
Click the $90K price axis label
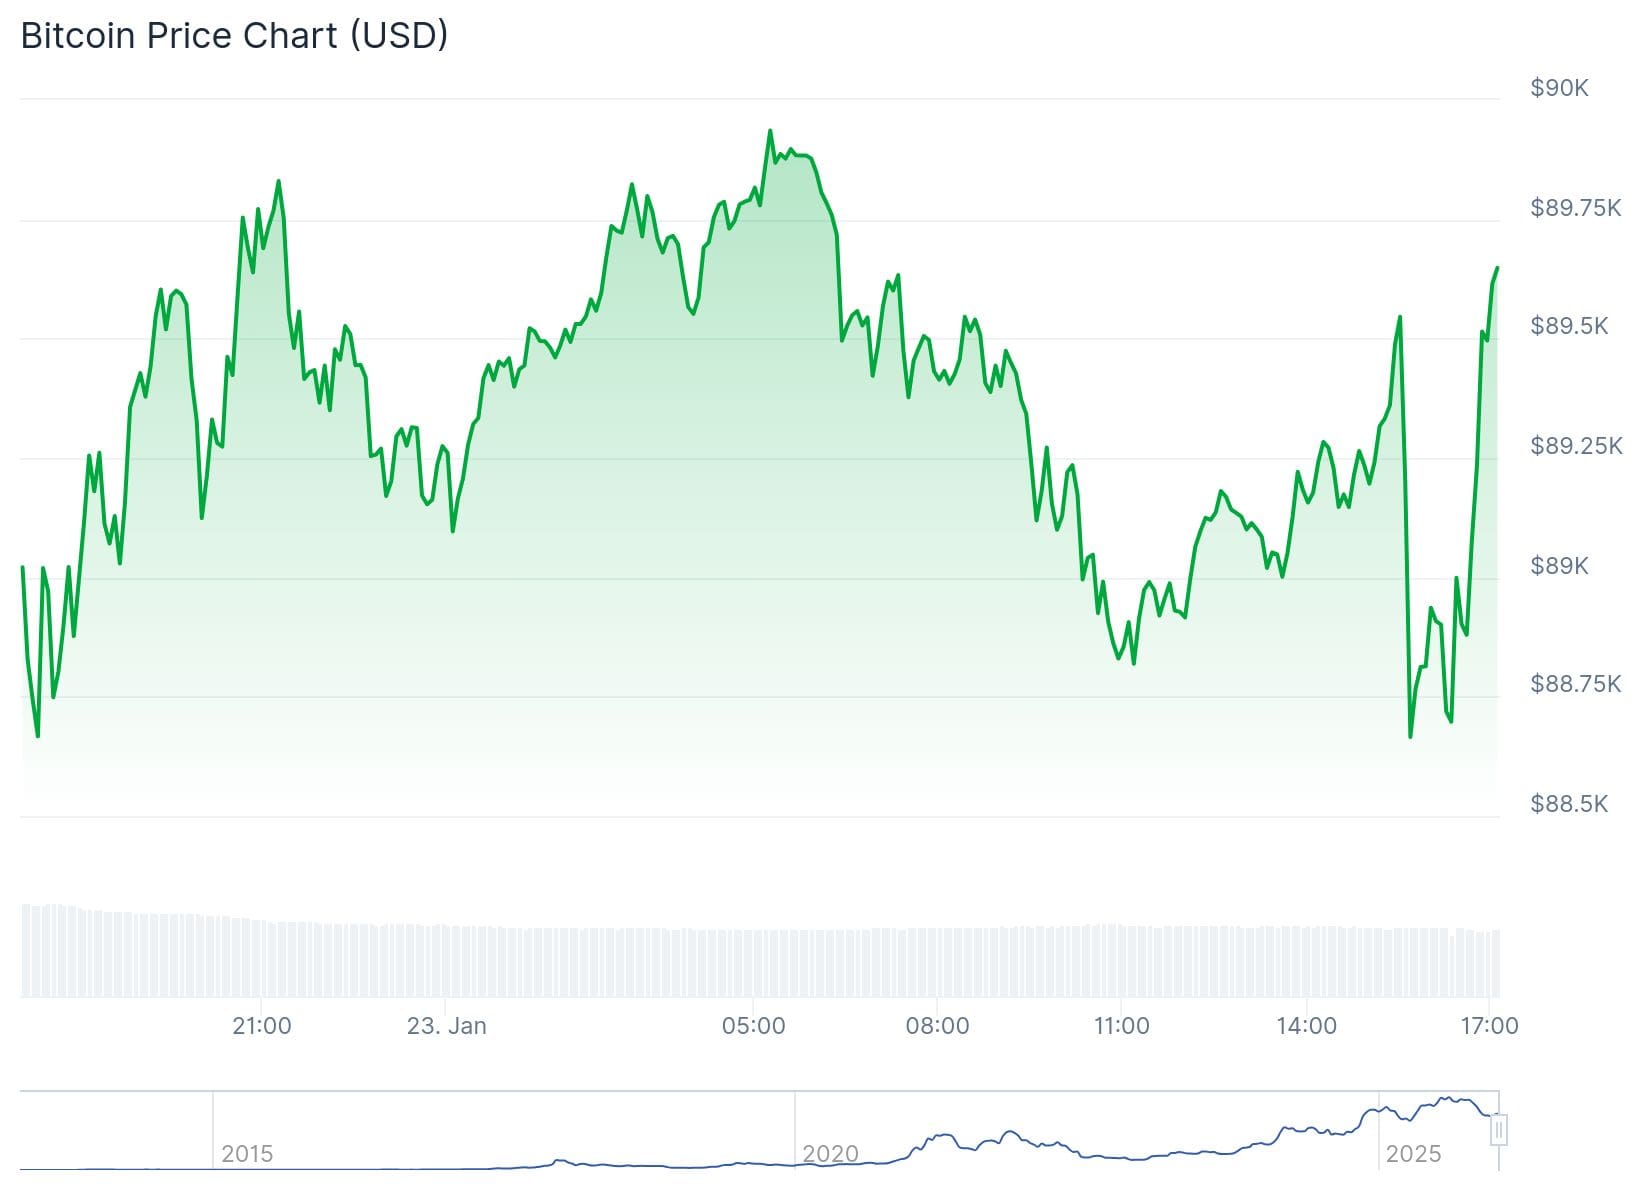click(1559, 88)
